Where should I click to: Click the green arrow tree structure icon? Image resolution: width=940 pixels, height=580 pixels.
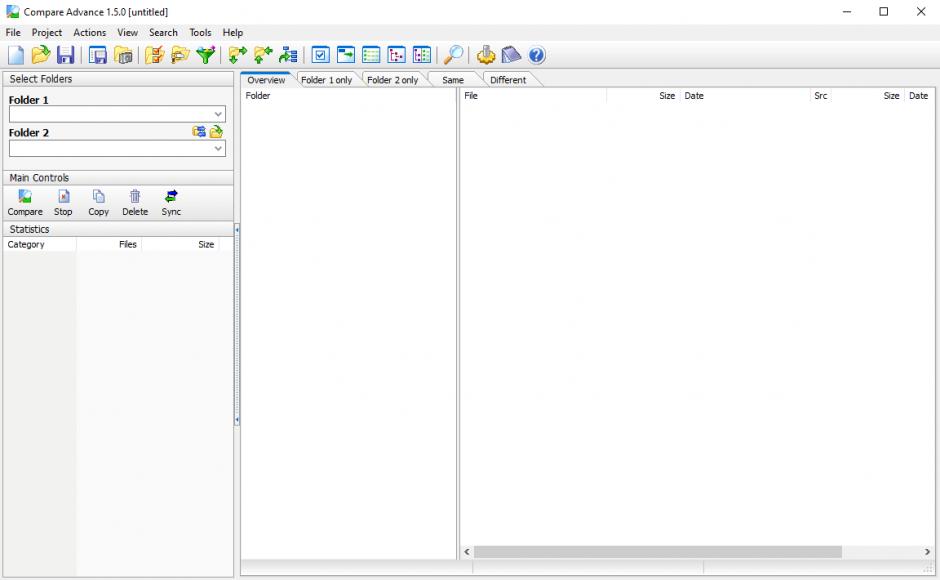[288, 55]
